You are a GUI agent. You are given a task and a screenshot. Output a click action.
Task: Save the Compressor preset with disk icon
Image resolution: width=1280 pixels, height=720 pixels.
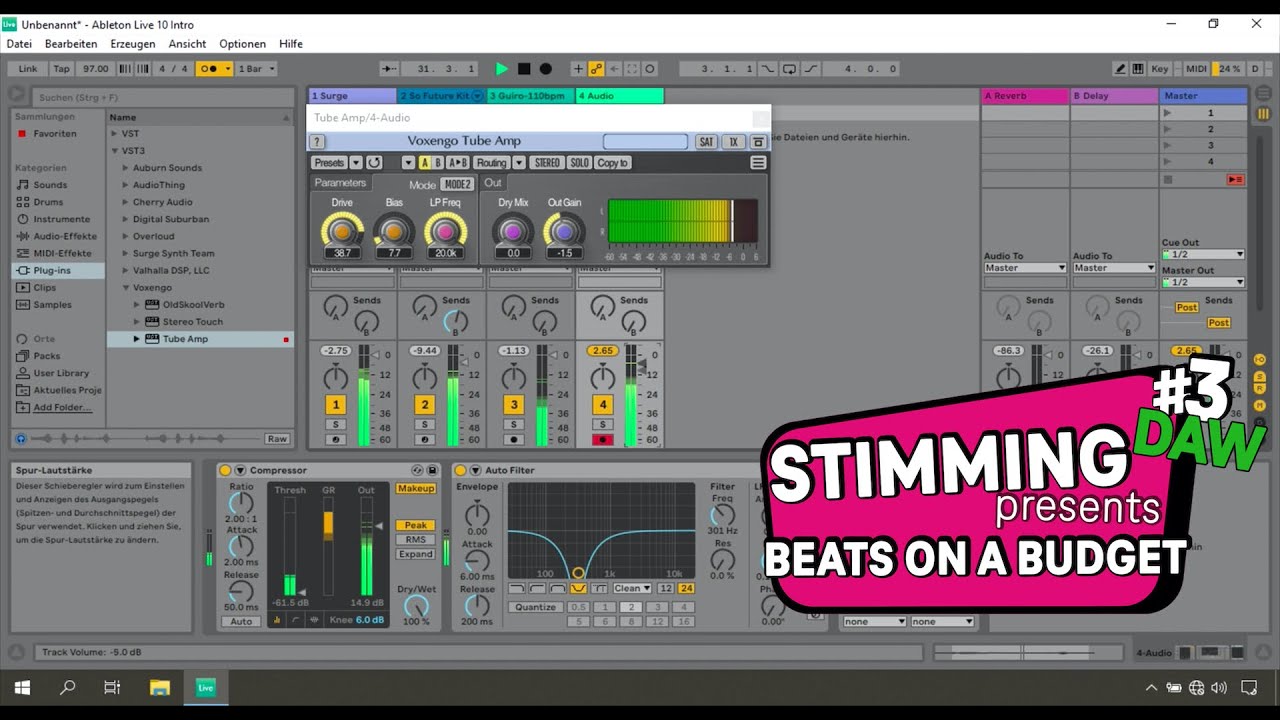click(432, 470)
